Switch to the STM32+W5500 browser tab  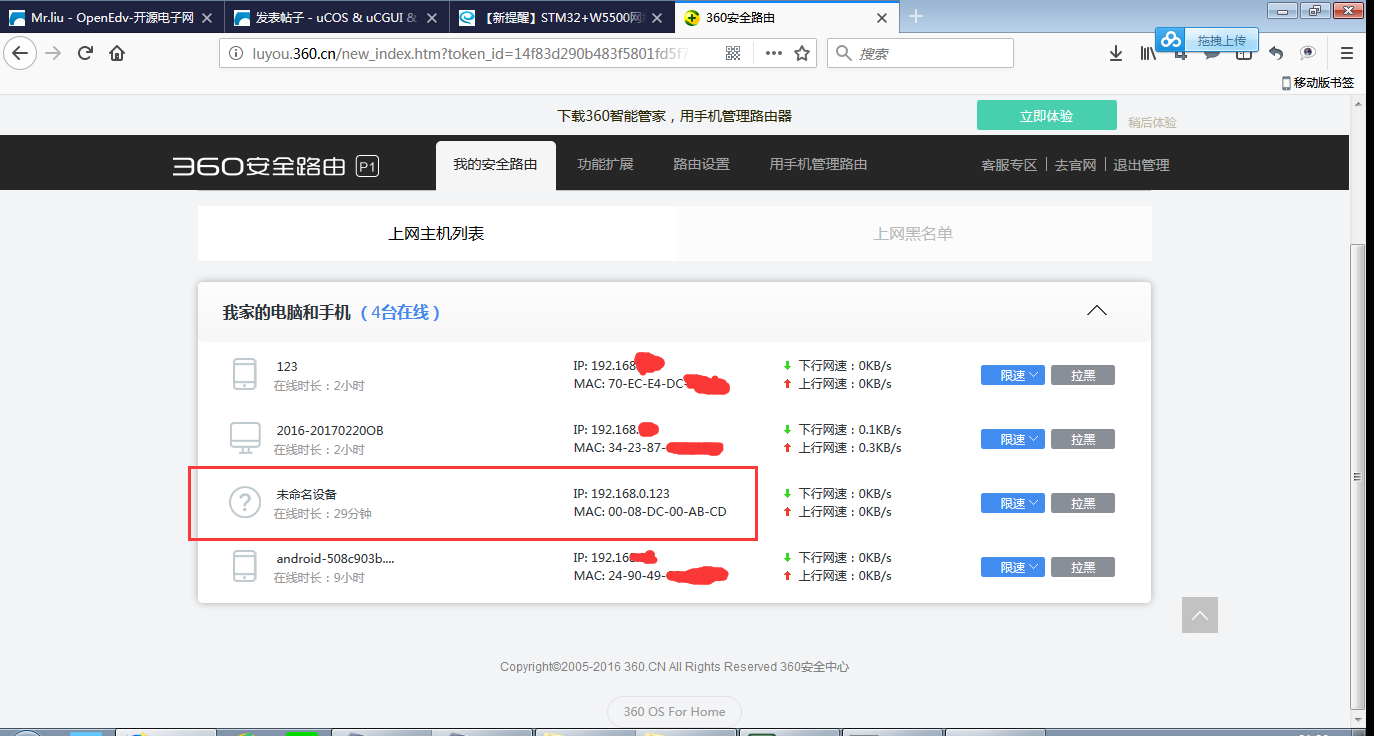[561, 17]
